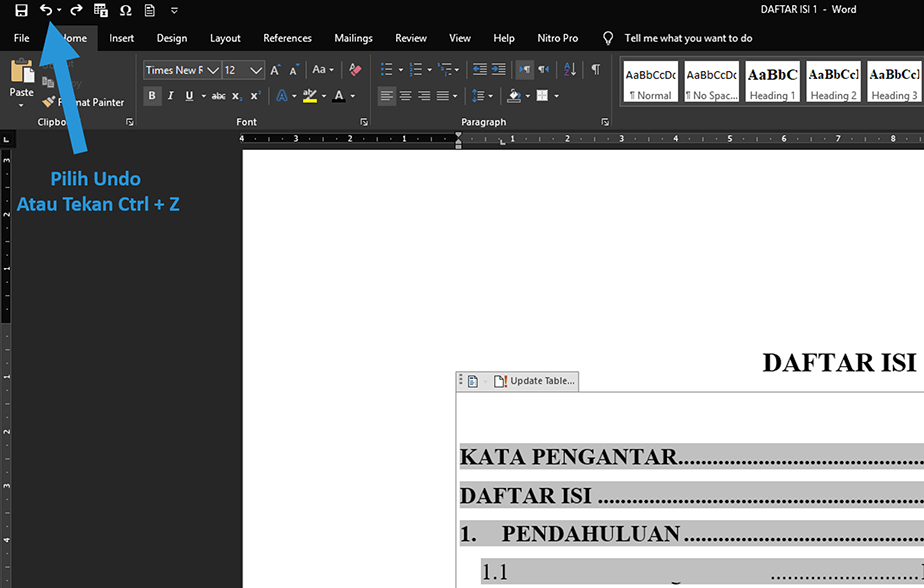Switch to the Design tab
The height and width of the screenshot is (588, 924).
pos(172,38)
